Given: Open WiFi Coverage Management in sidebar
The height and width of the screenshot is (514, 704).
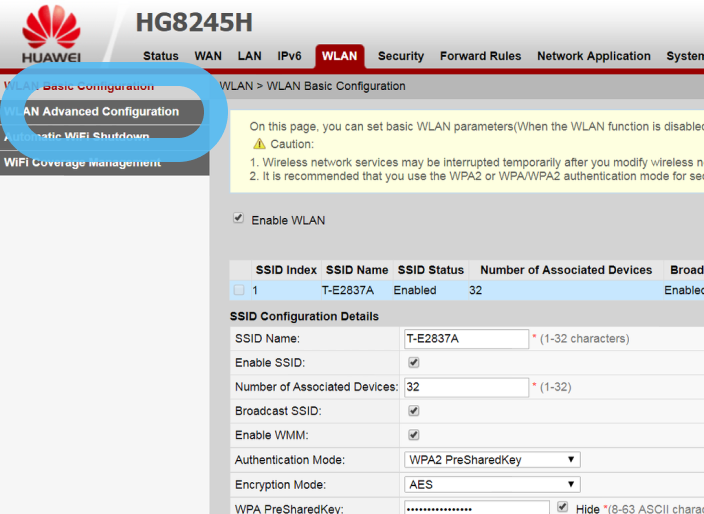Looking at the screenshot, I should pos(82,162).
